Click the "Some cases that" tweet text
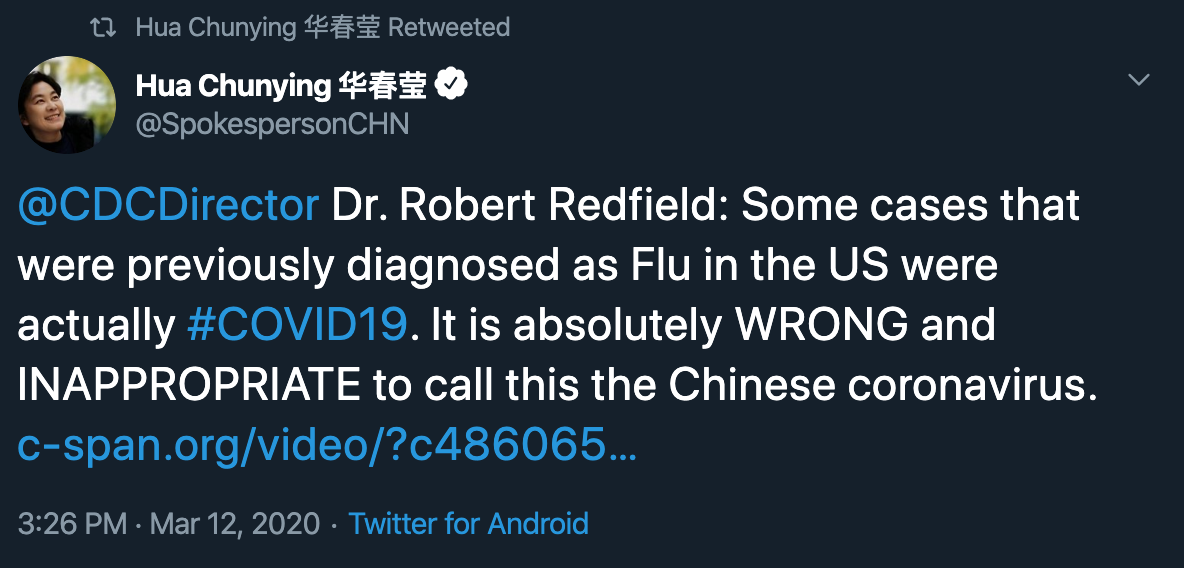Image resolution: width=1184 pixels, height=568 pixels. click(910, 205)
